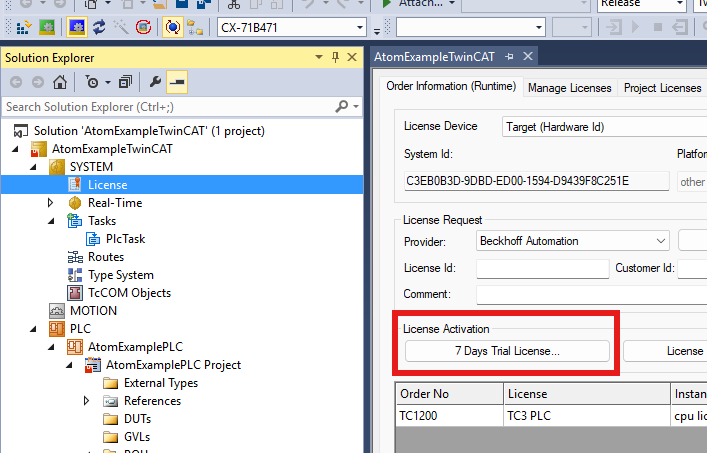Click the License Id input field

pos(542,268)
